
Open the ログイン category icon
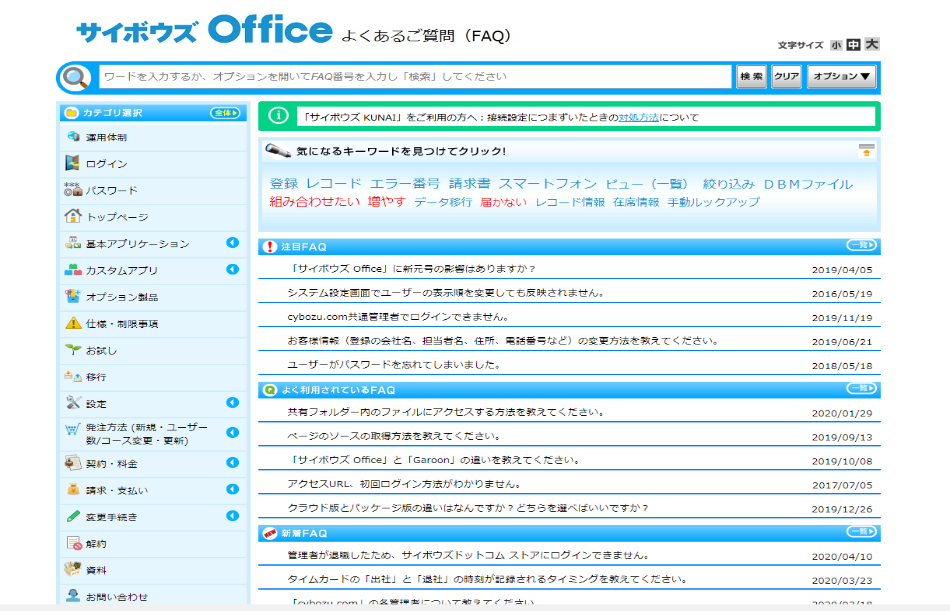coord(72,164)
